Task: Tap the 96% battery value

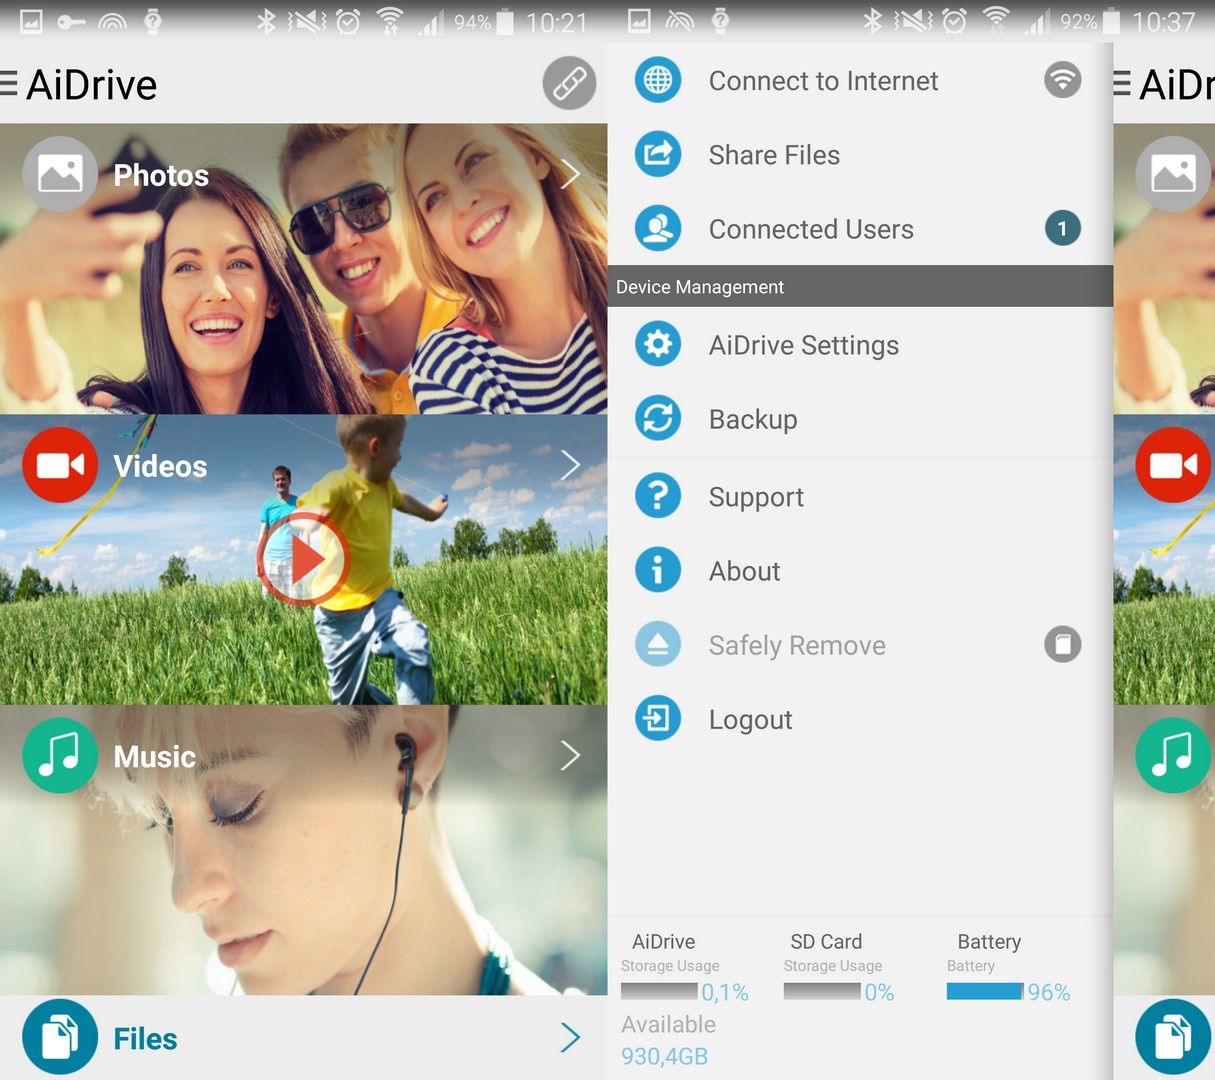Action: [1049, 992]
